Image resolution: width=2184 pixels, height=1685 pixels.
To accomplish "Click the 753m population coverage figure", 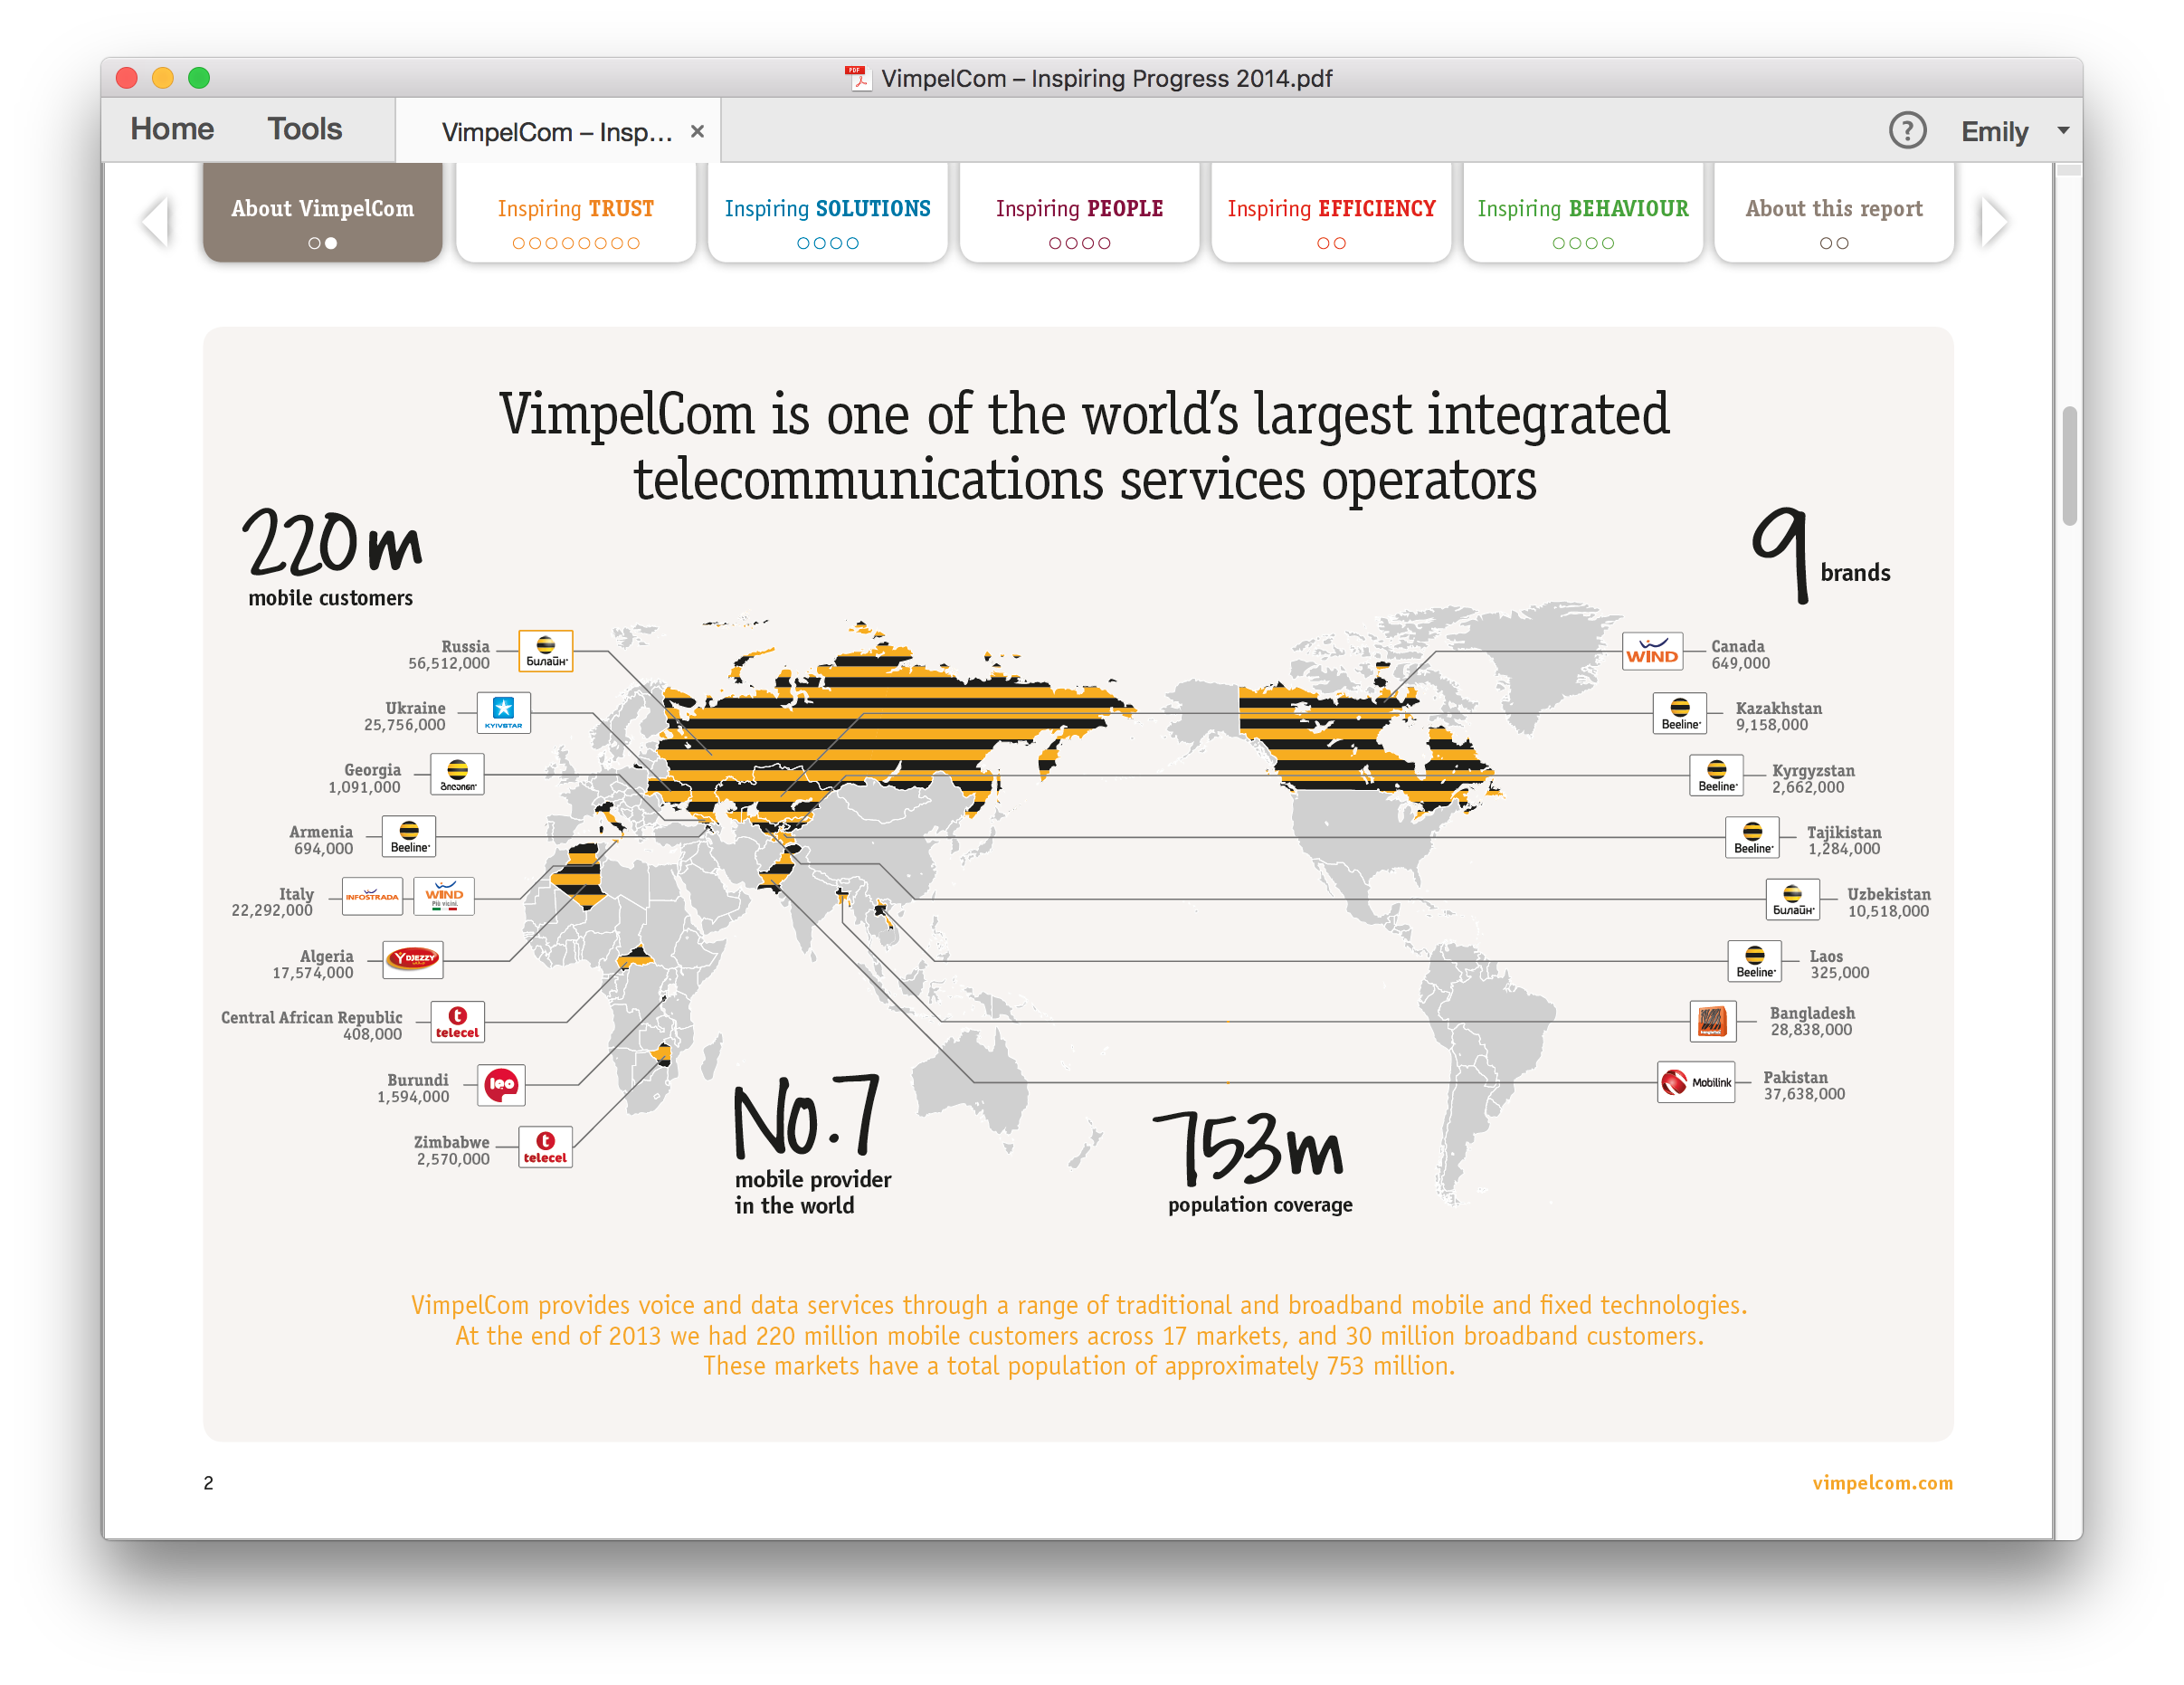I will tap(1255, 1163).
